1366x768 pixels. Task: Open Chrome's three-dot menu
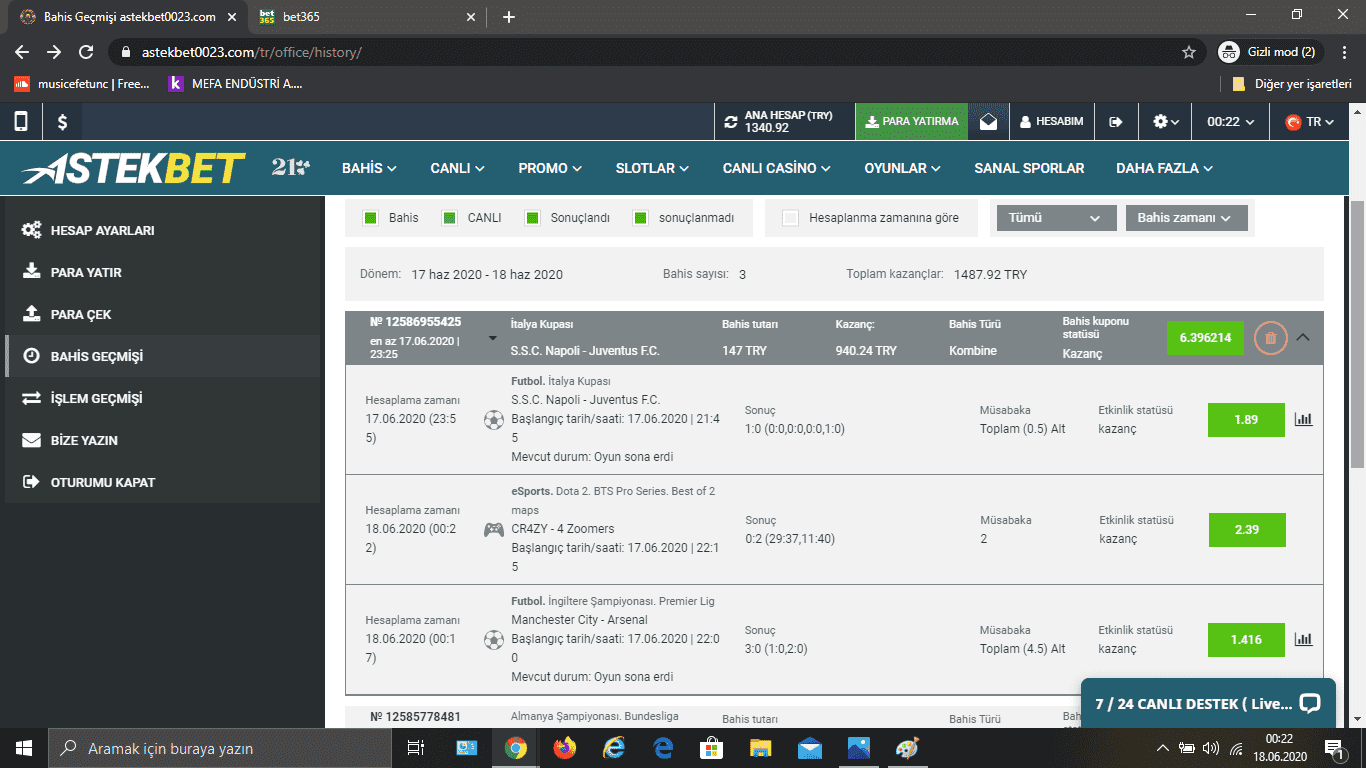click(x=1345, y=52)
